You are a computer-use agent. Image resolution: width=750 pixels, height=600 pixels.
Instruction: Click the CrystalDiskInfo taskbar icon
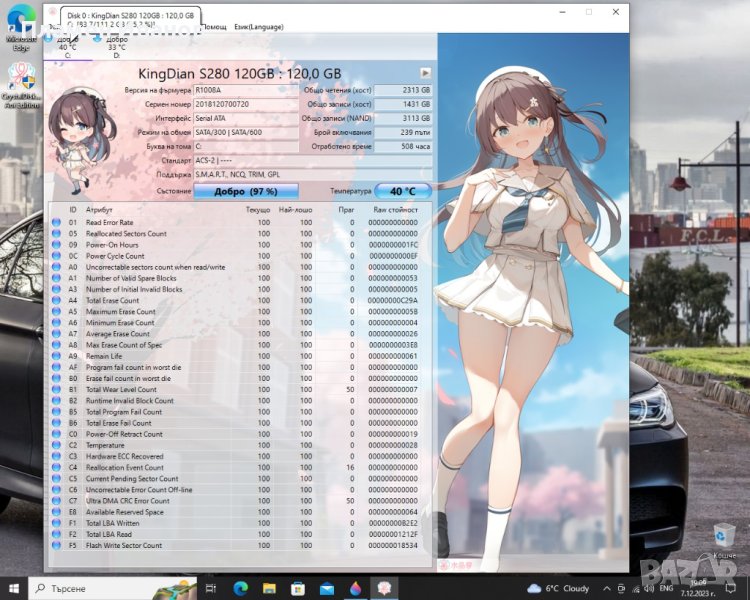(383, 588)
